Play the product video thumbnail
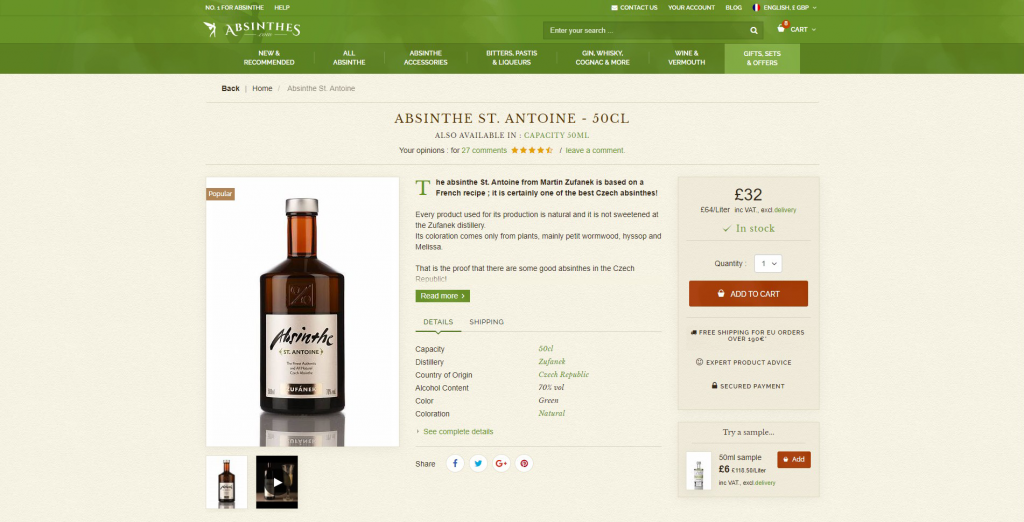This screenshot has height=522, width=1024. pyautogui.click(x=277, y=482)
